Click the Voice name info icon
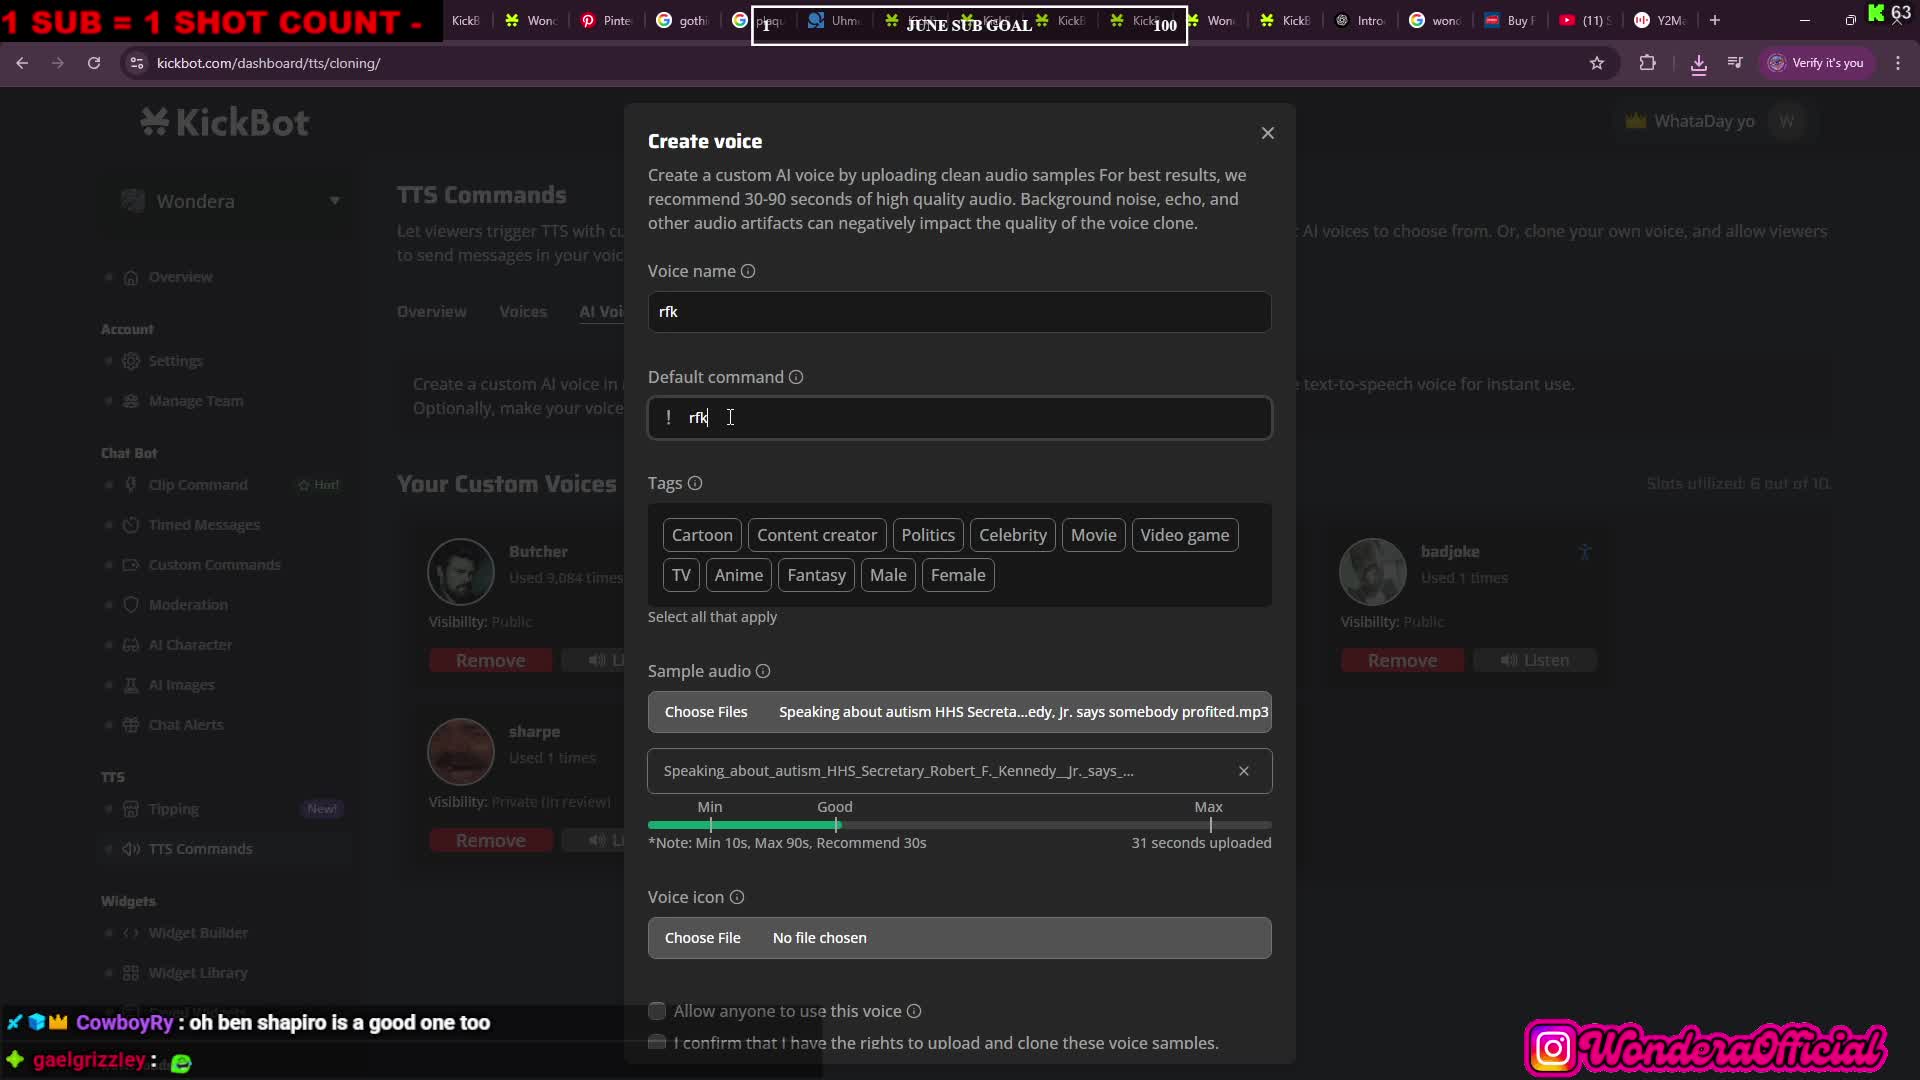 [748, 271]
